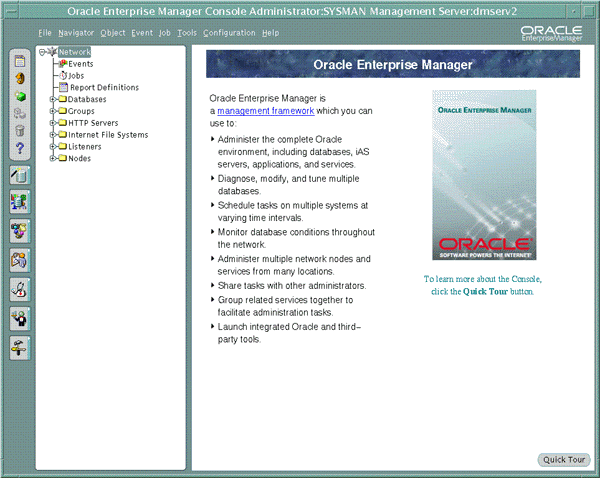Expand the Databases folder
Screen dimensions: 600x478
(53, 99)
